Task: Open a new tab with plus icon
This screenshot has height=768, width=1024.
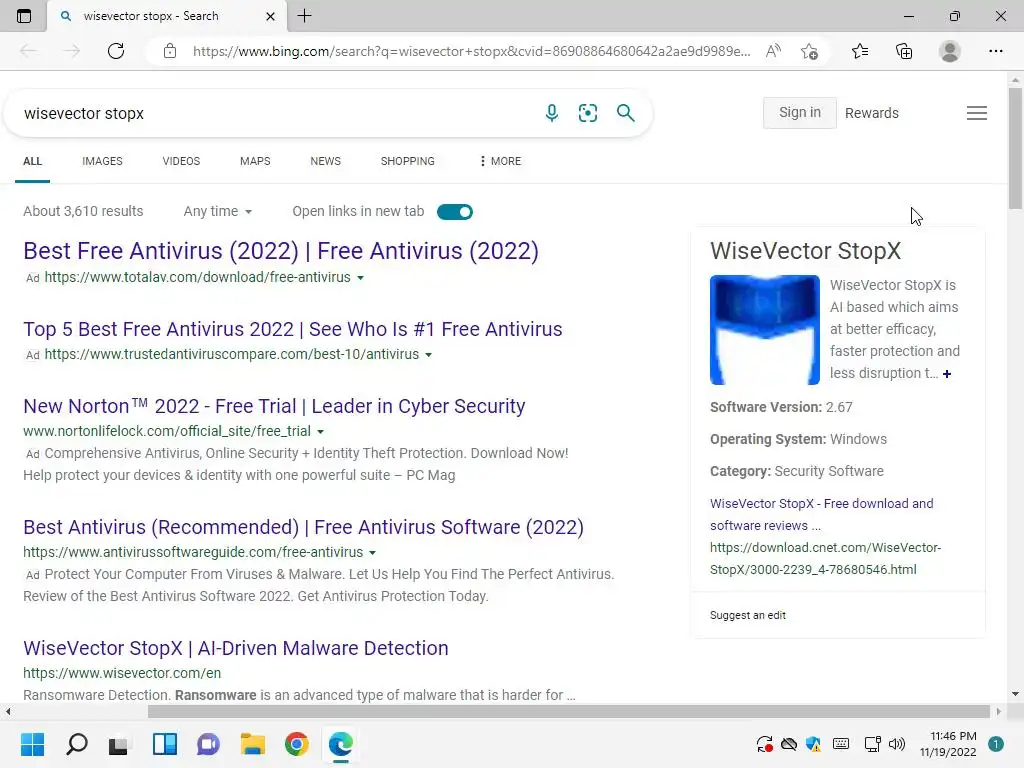Action: 304,16
